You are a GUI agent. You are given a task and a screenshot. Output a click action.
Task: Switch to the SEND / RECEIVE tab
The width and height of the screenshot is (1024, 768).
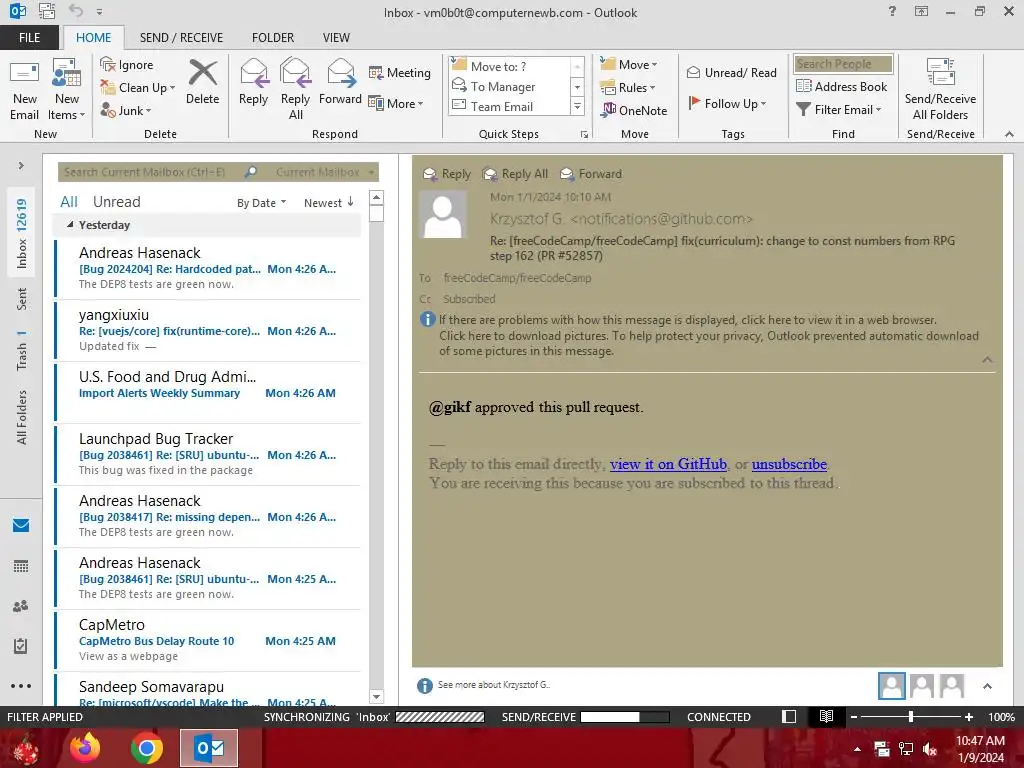coord(182,37)
